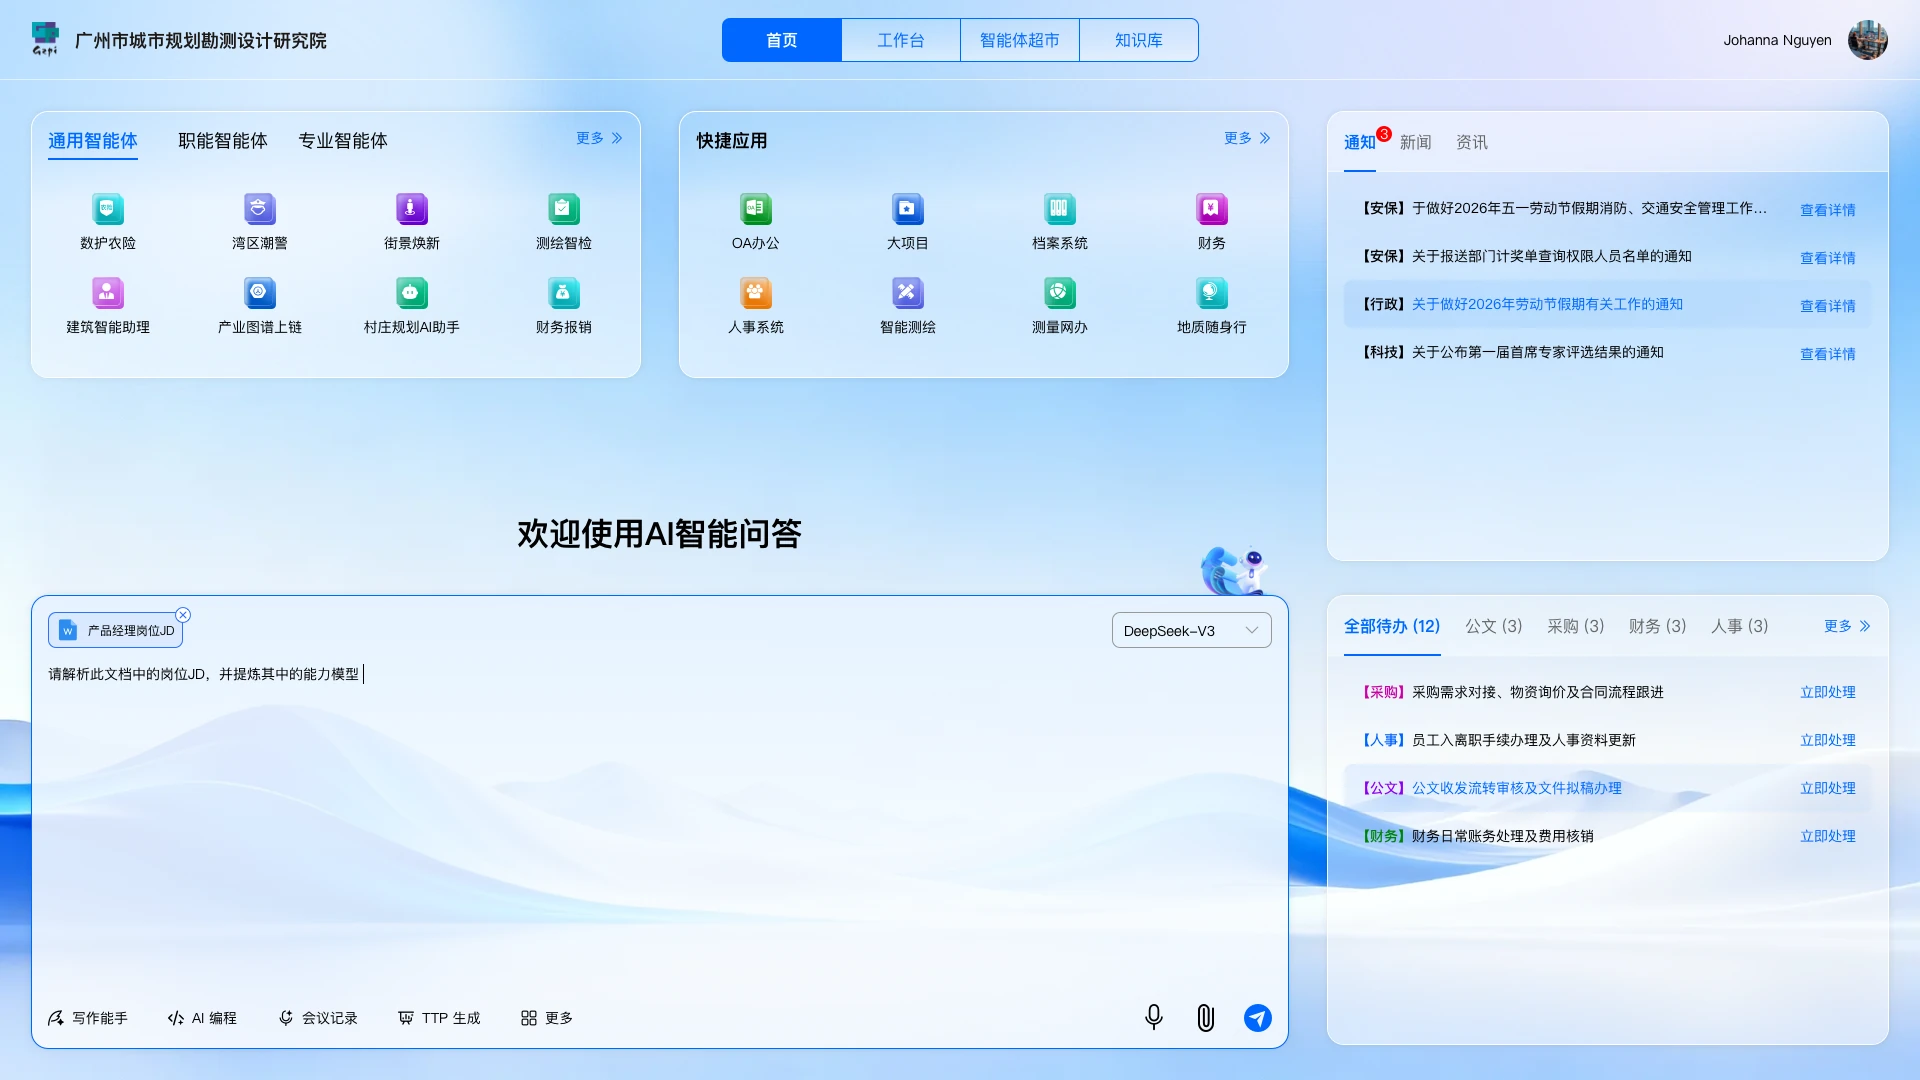Launch the 测量网办 quick app
The height and width of the screenshot is (1080, 1920).
pyautogui.click(x=1060, y=293)
